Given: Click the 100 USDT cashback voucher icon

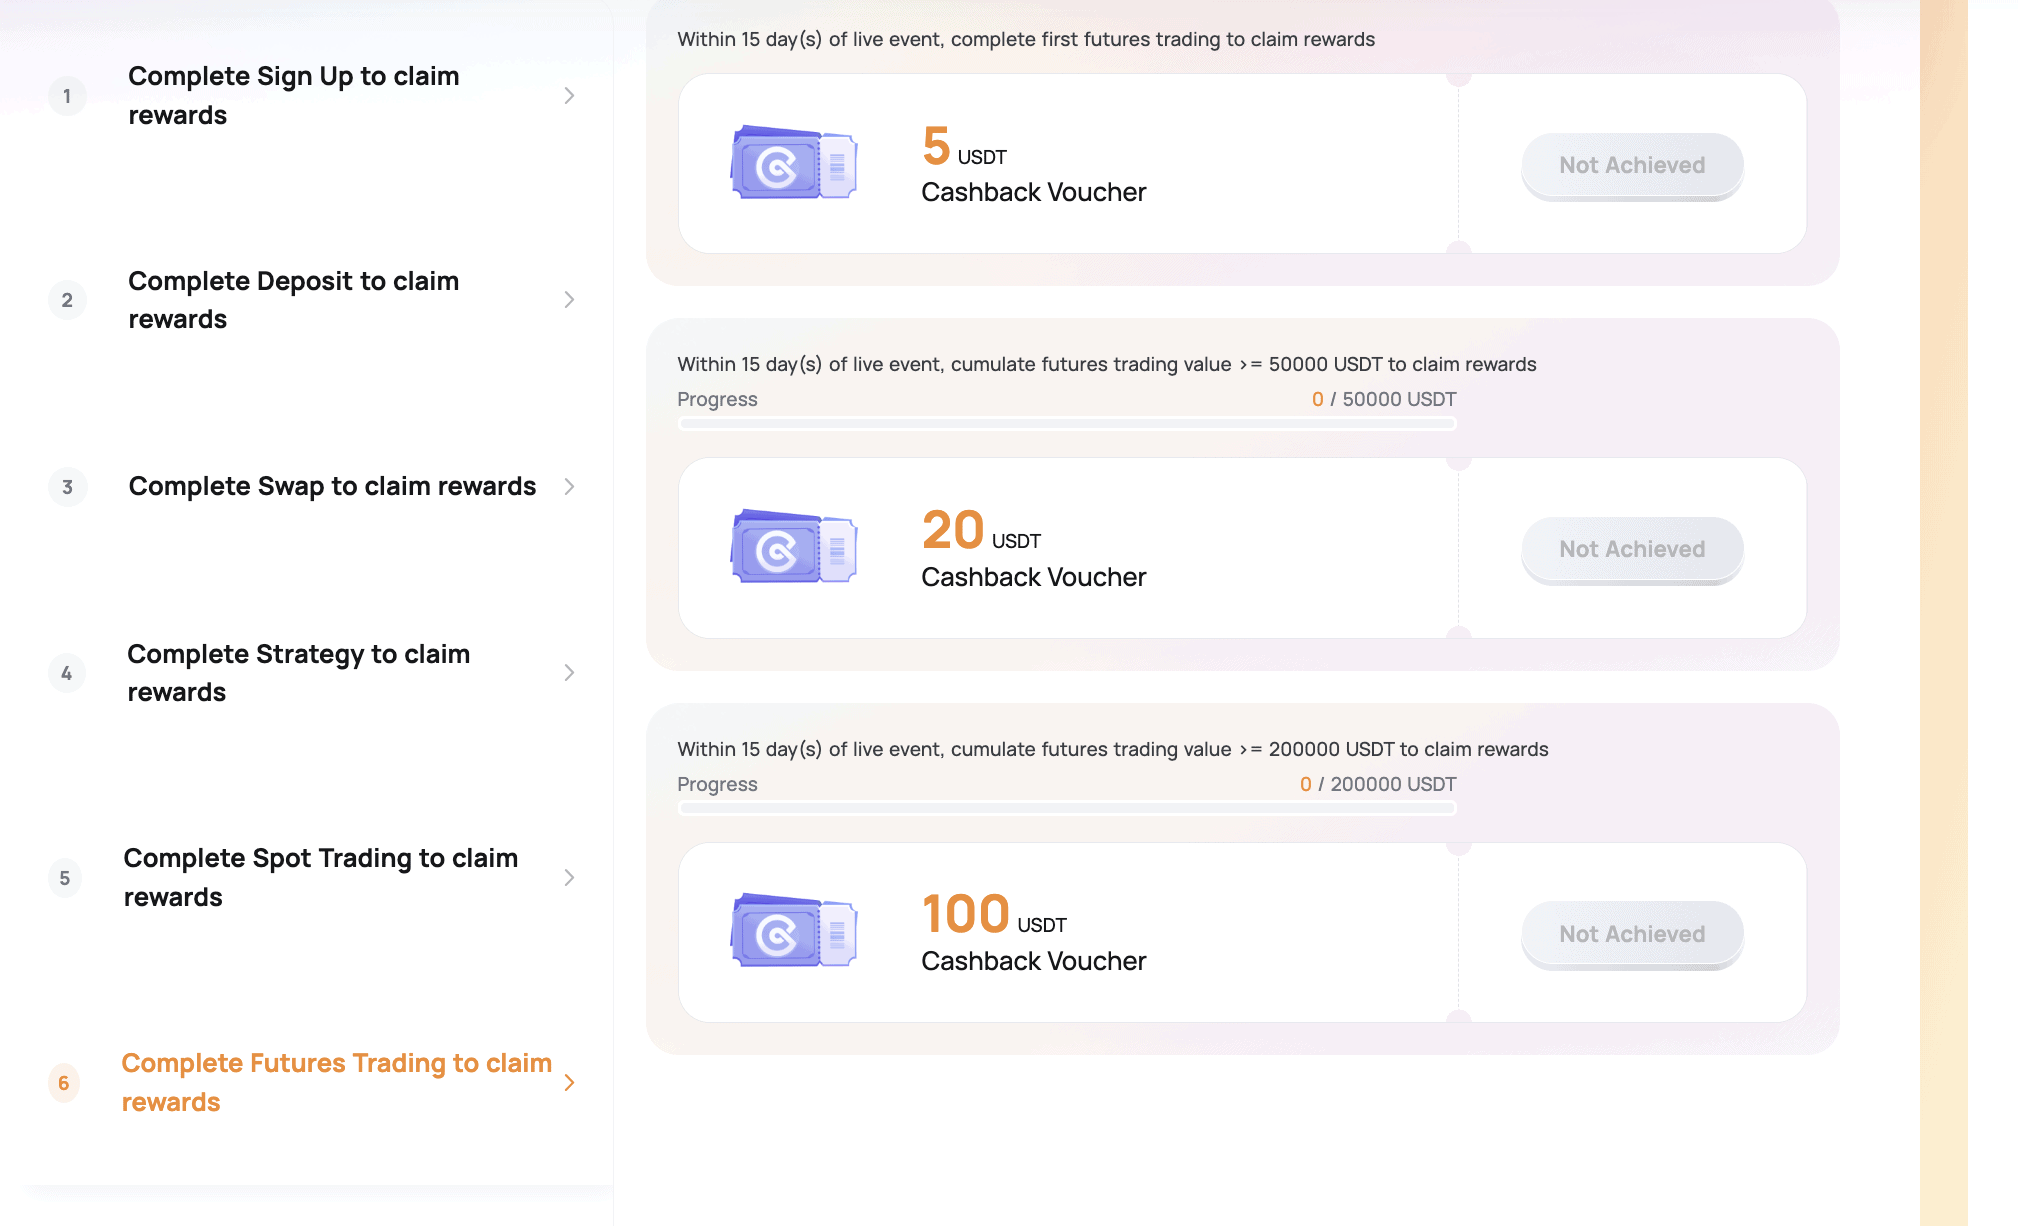Looking at the screenshot, I should (793, 931).
